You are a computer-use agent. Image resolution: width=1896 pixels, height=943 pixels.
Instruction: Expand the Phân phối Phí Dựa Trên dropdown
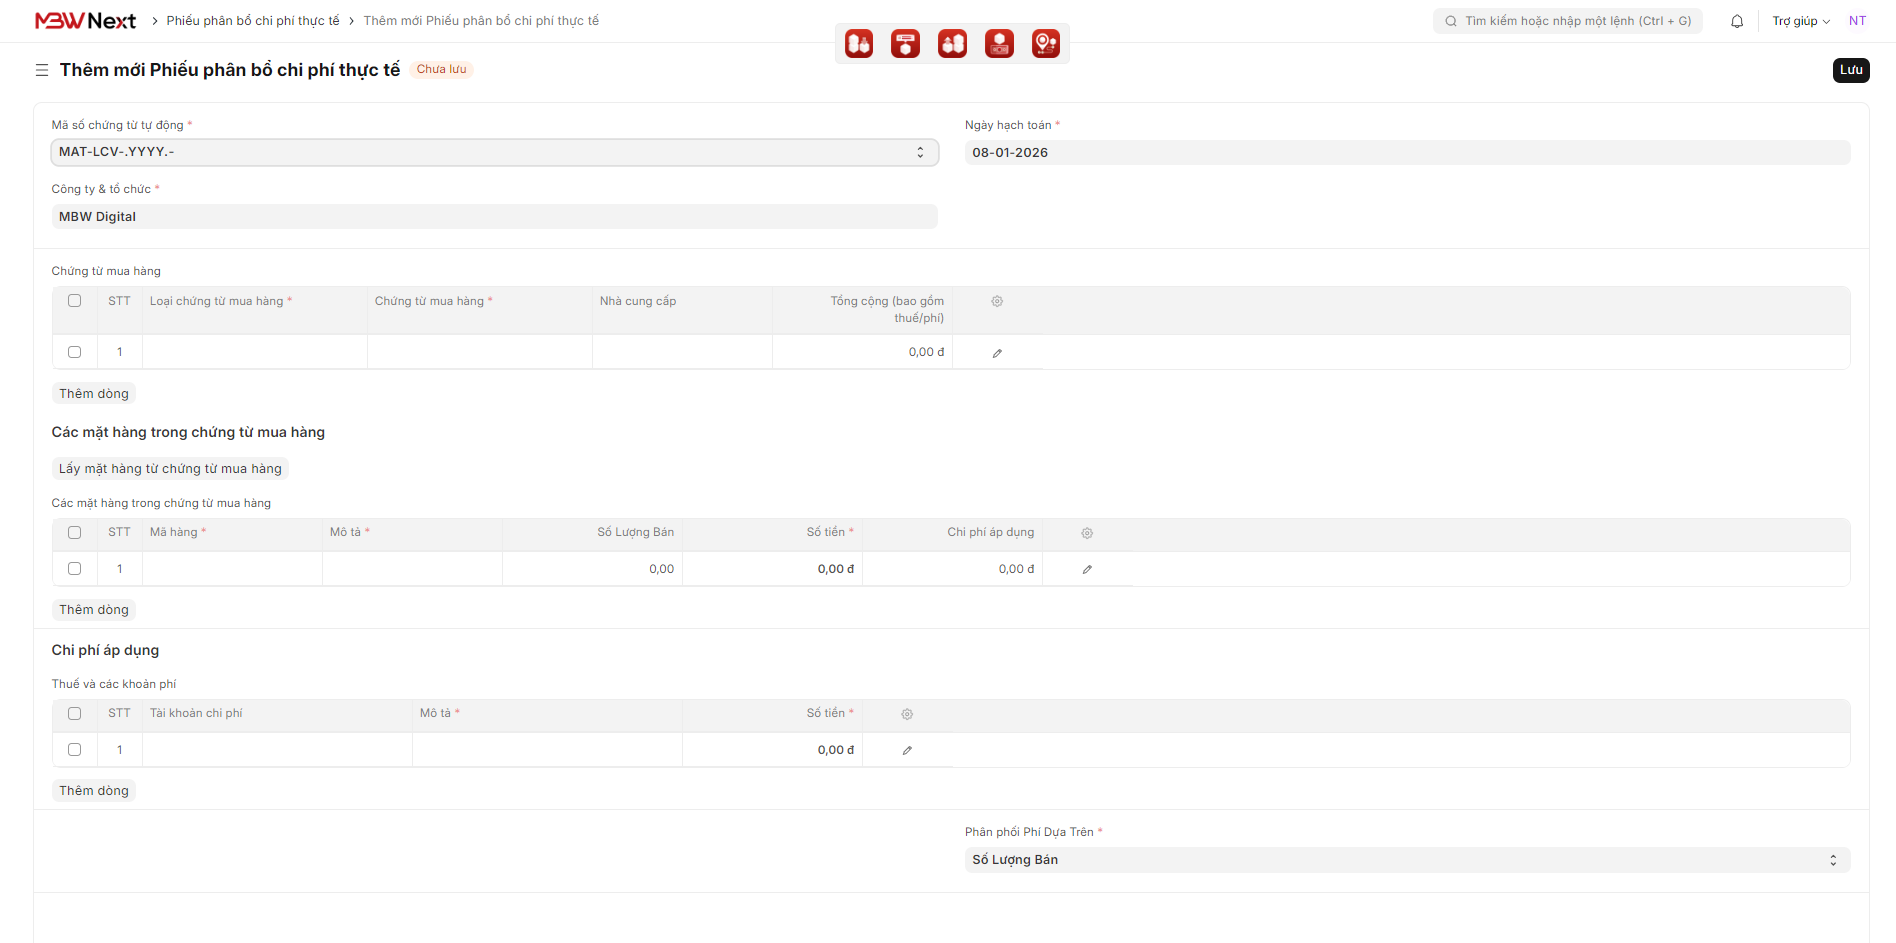(1406, 860)
